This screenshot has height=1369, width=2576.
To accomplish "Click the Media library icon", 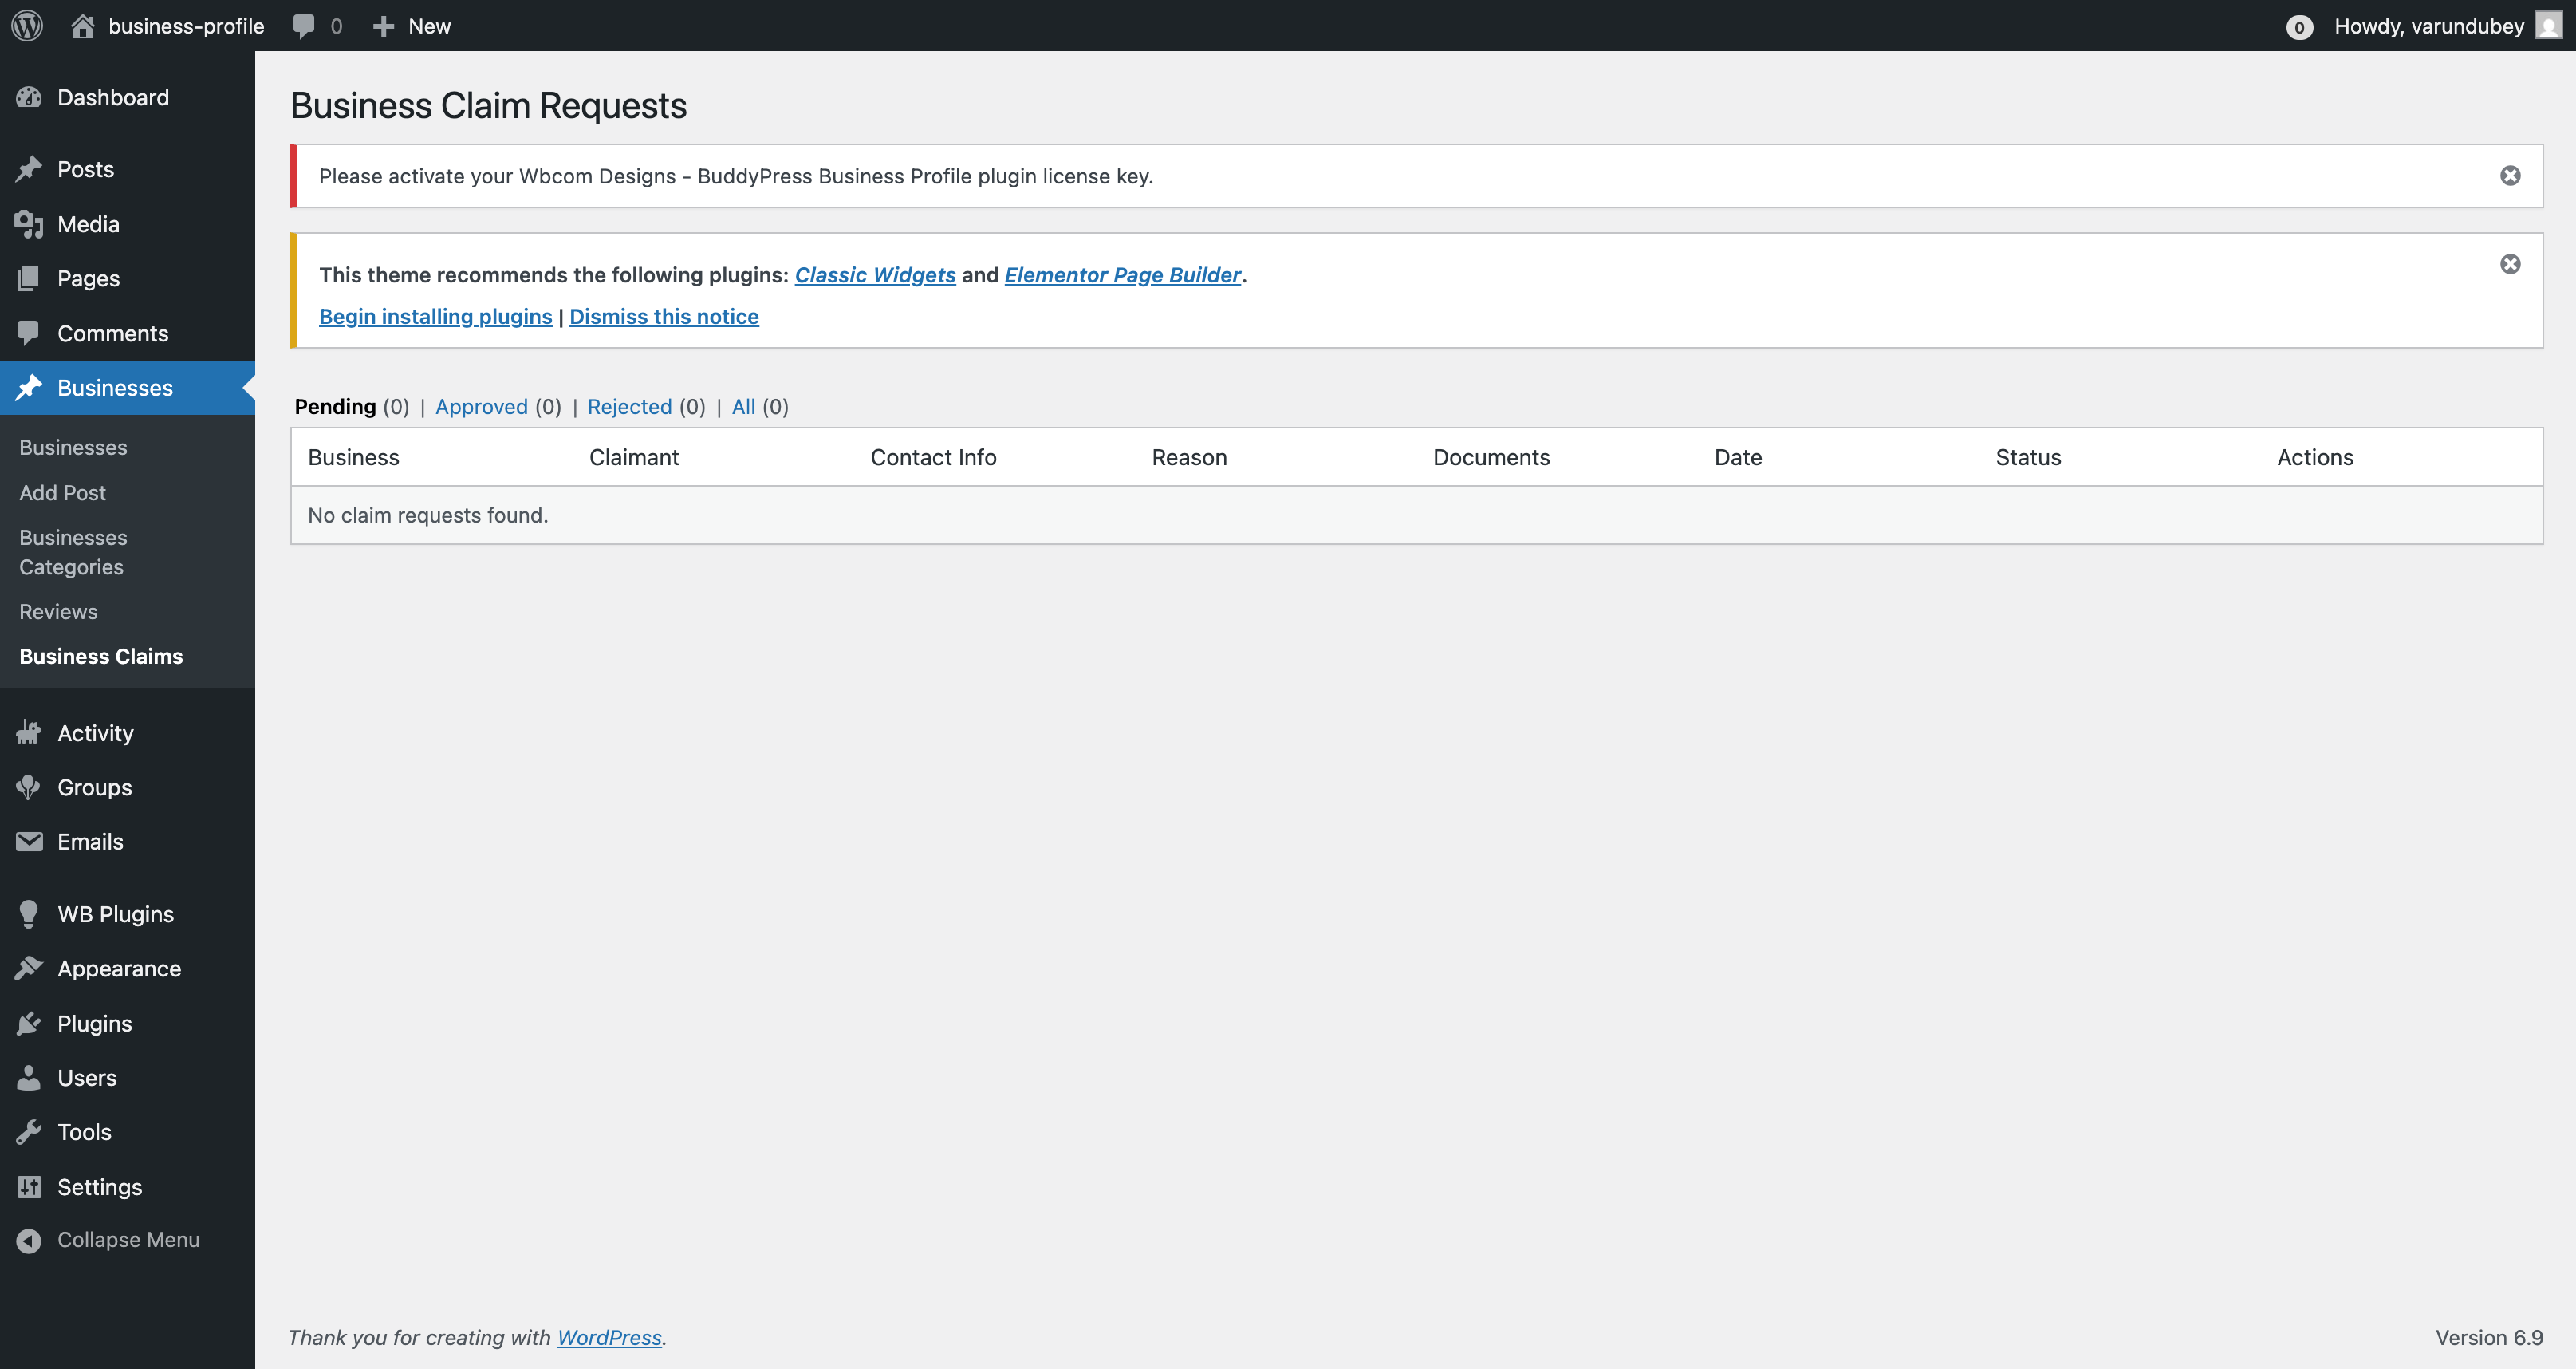I will click(x=29, y=224).
